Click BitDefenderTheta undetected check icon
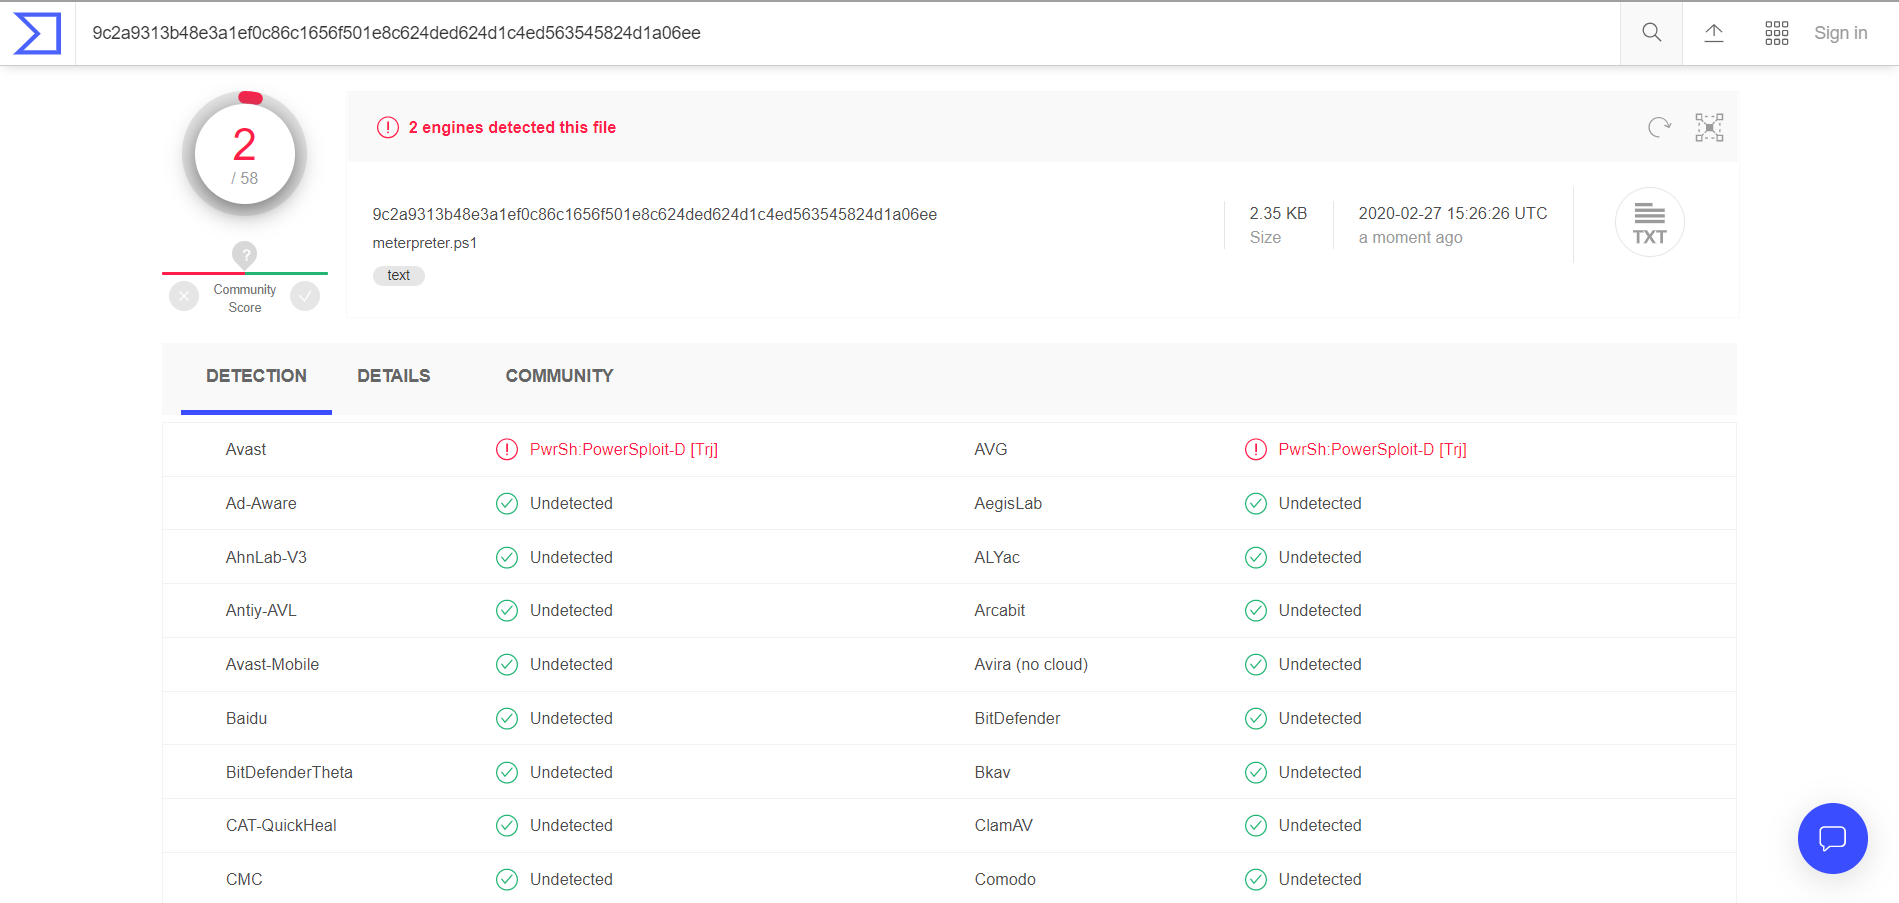Screen dimensions: 1899x903 tap(507, 772)
